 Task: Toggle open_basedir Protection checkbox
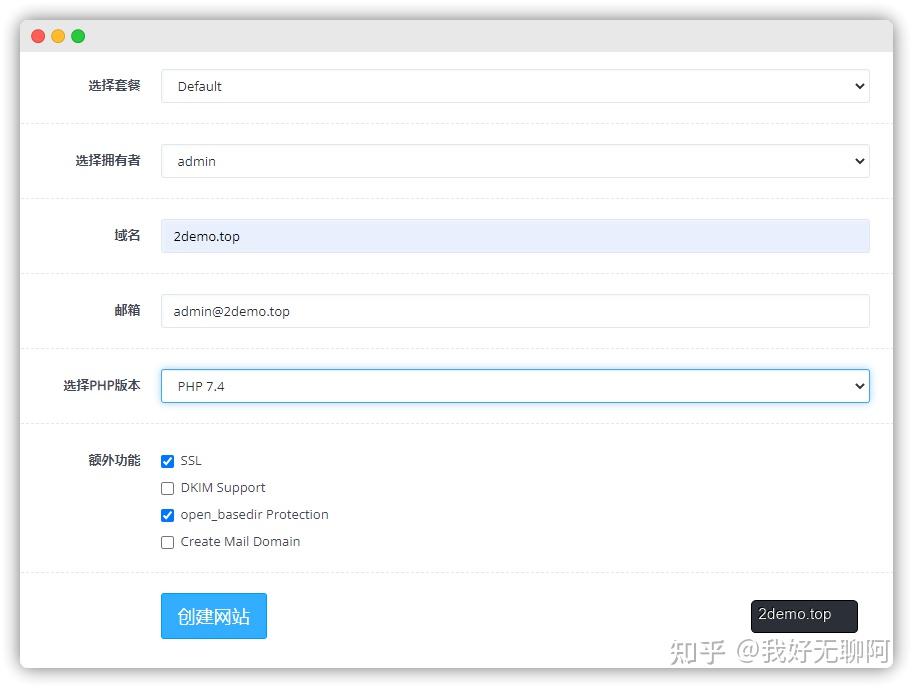[168, 515]
